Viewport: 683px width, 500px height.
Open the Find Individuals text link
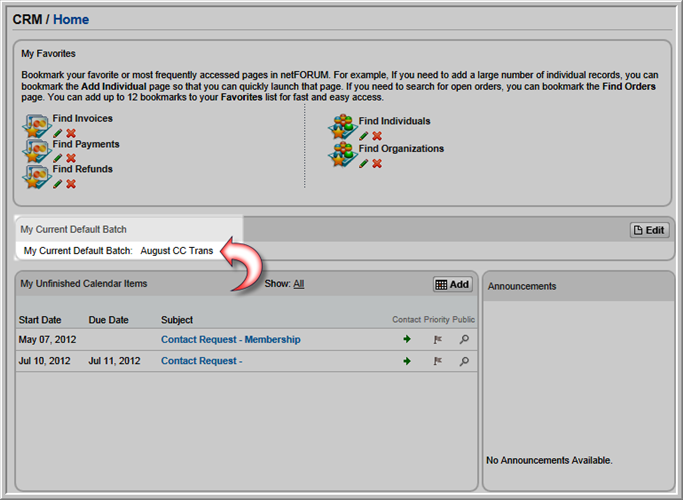pos(394,121)
